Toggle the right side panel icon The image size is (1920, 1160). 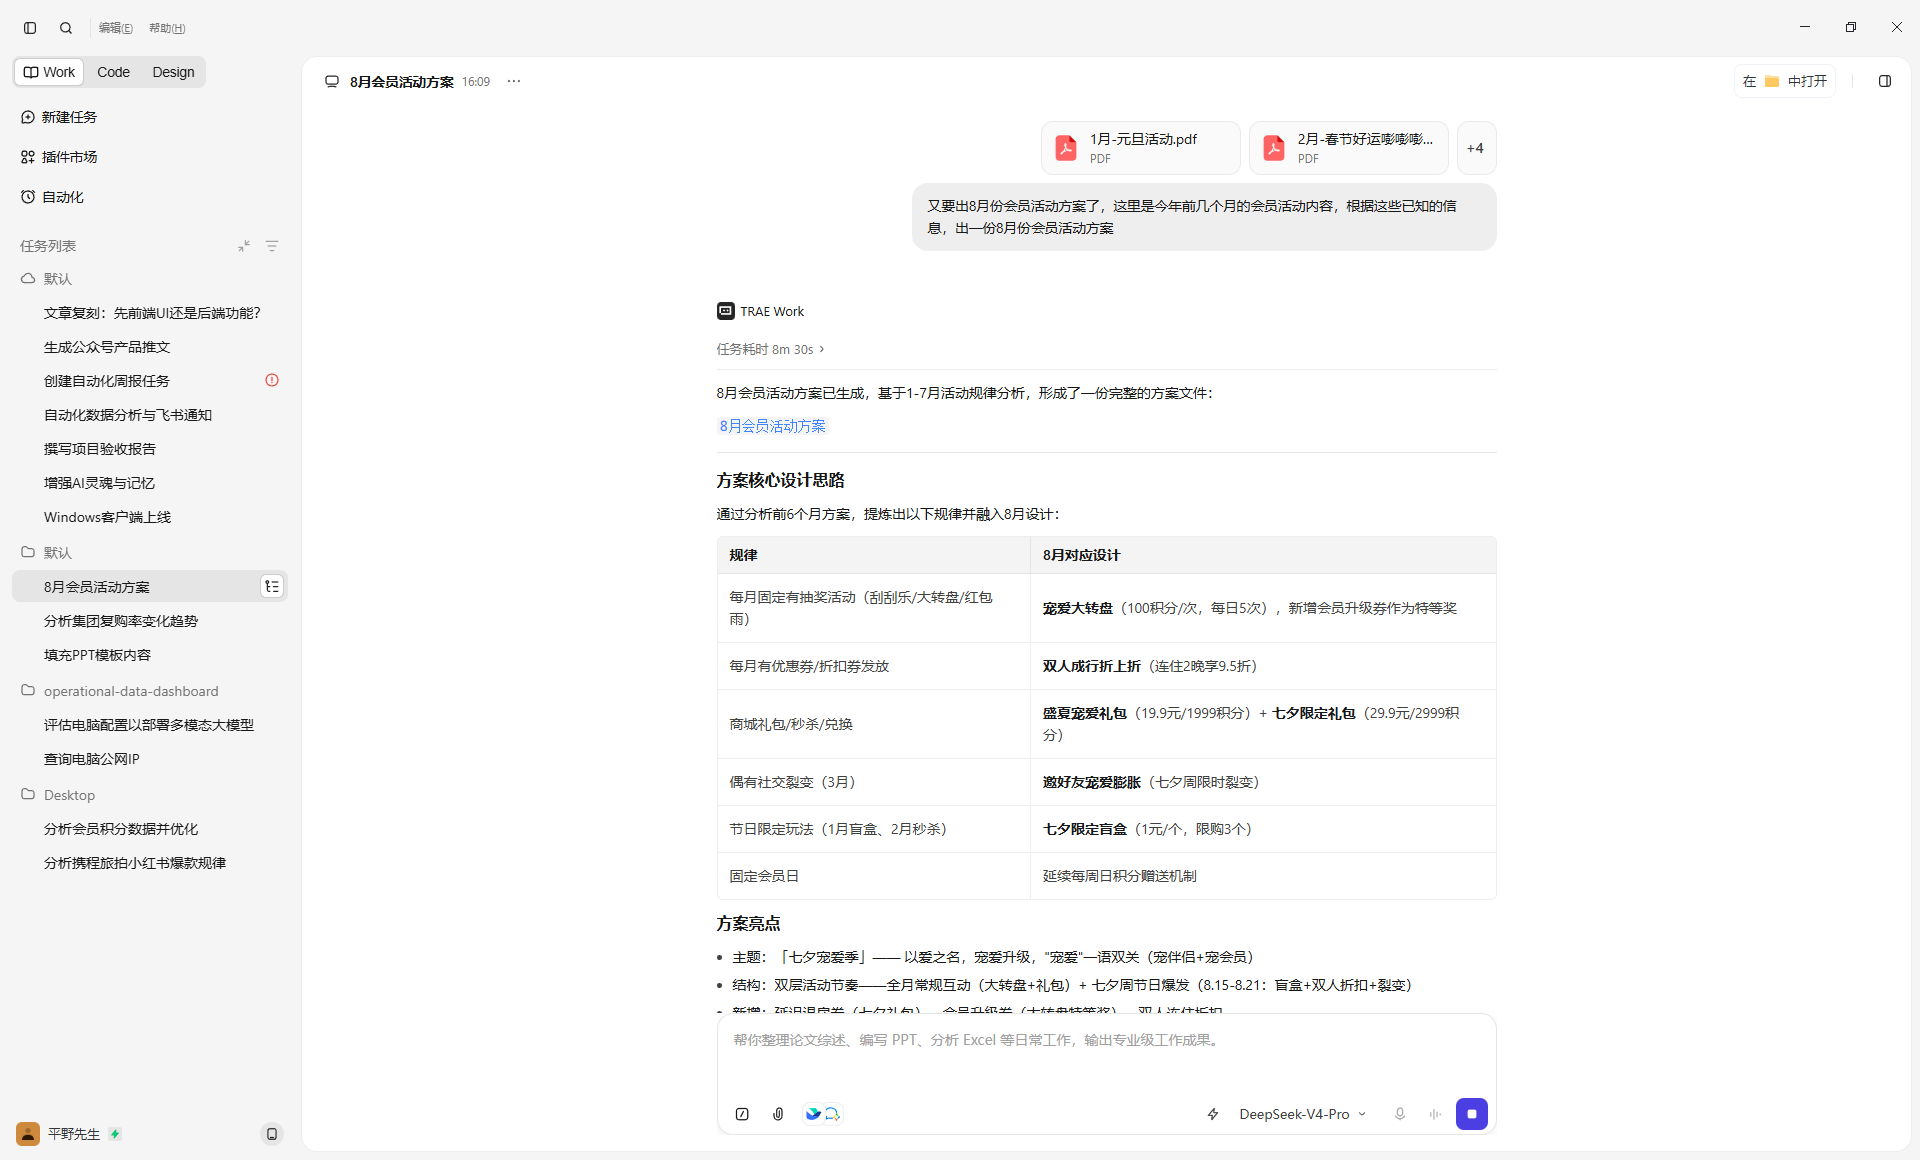[x=1885, y=82]
